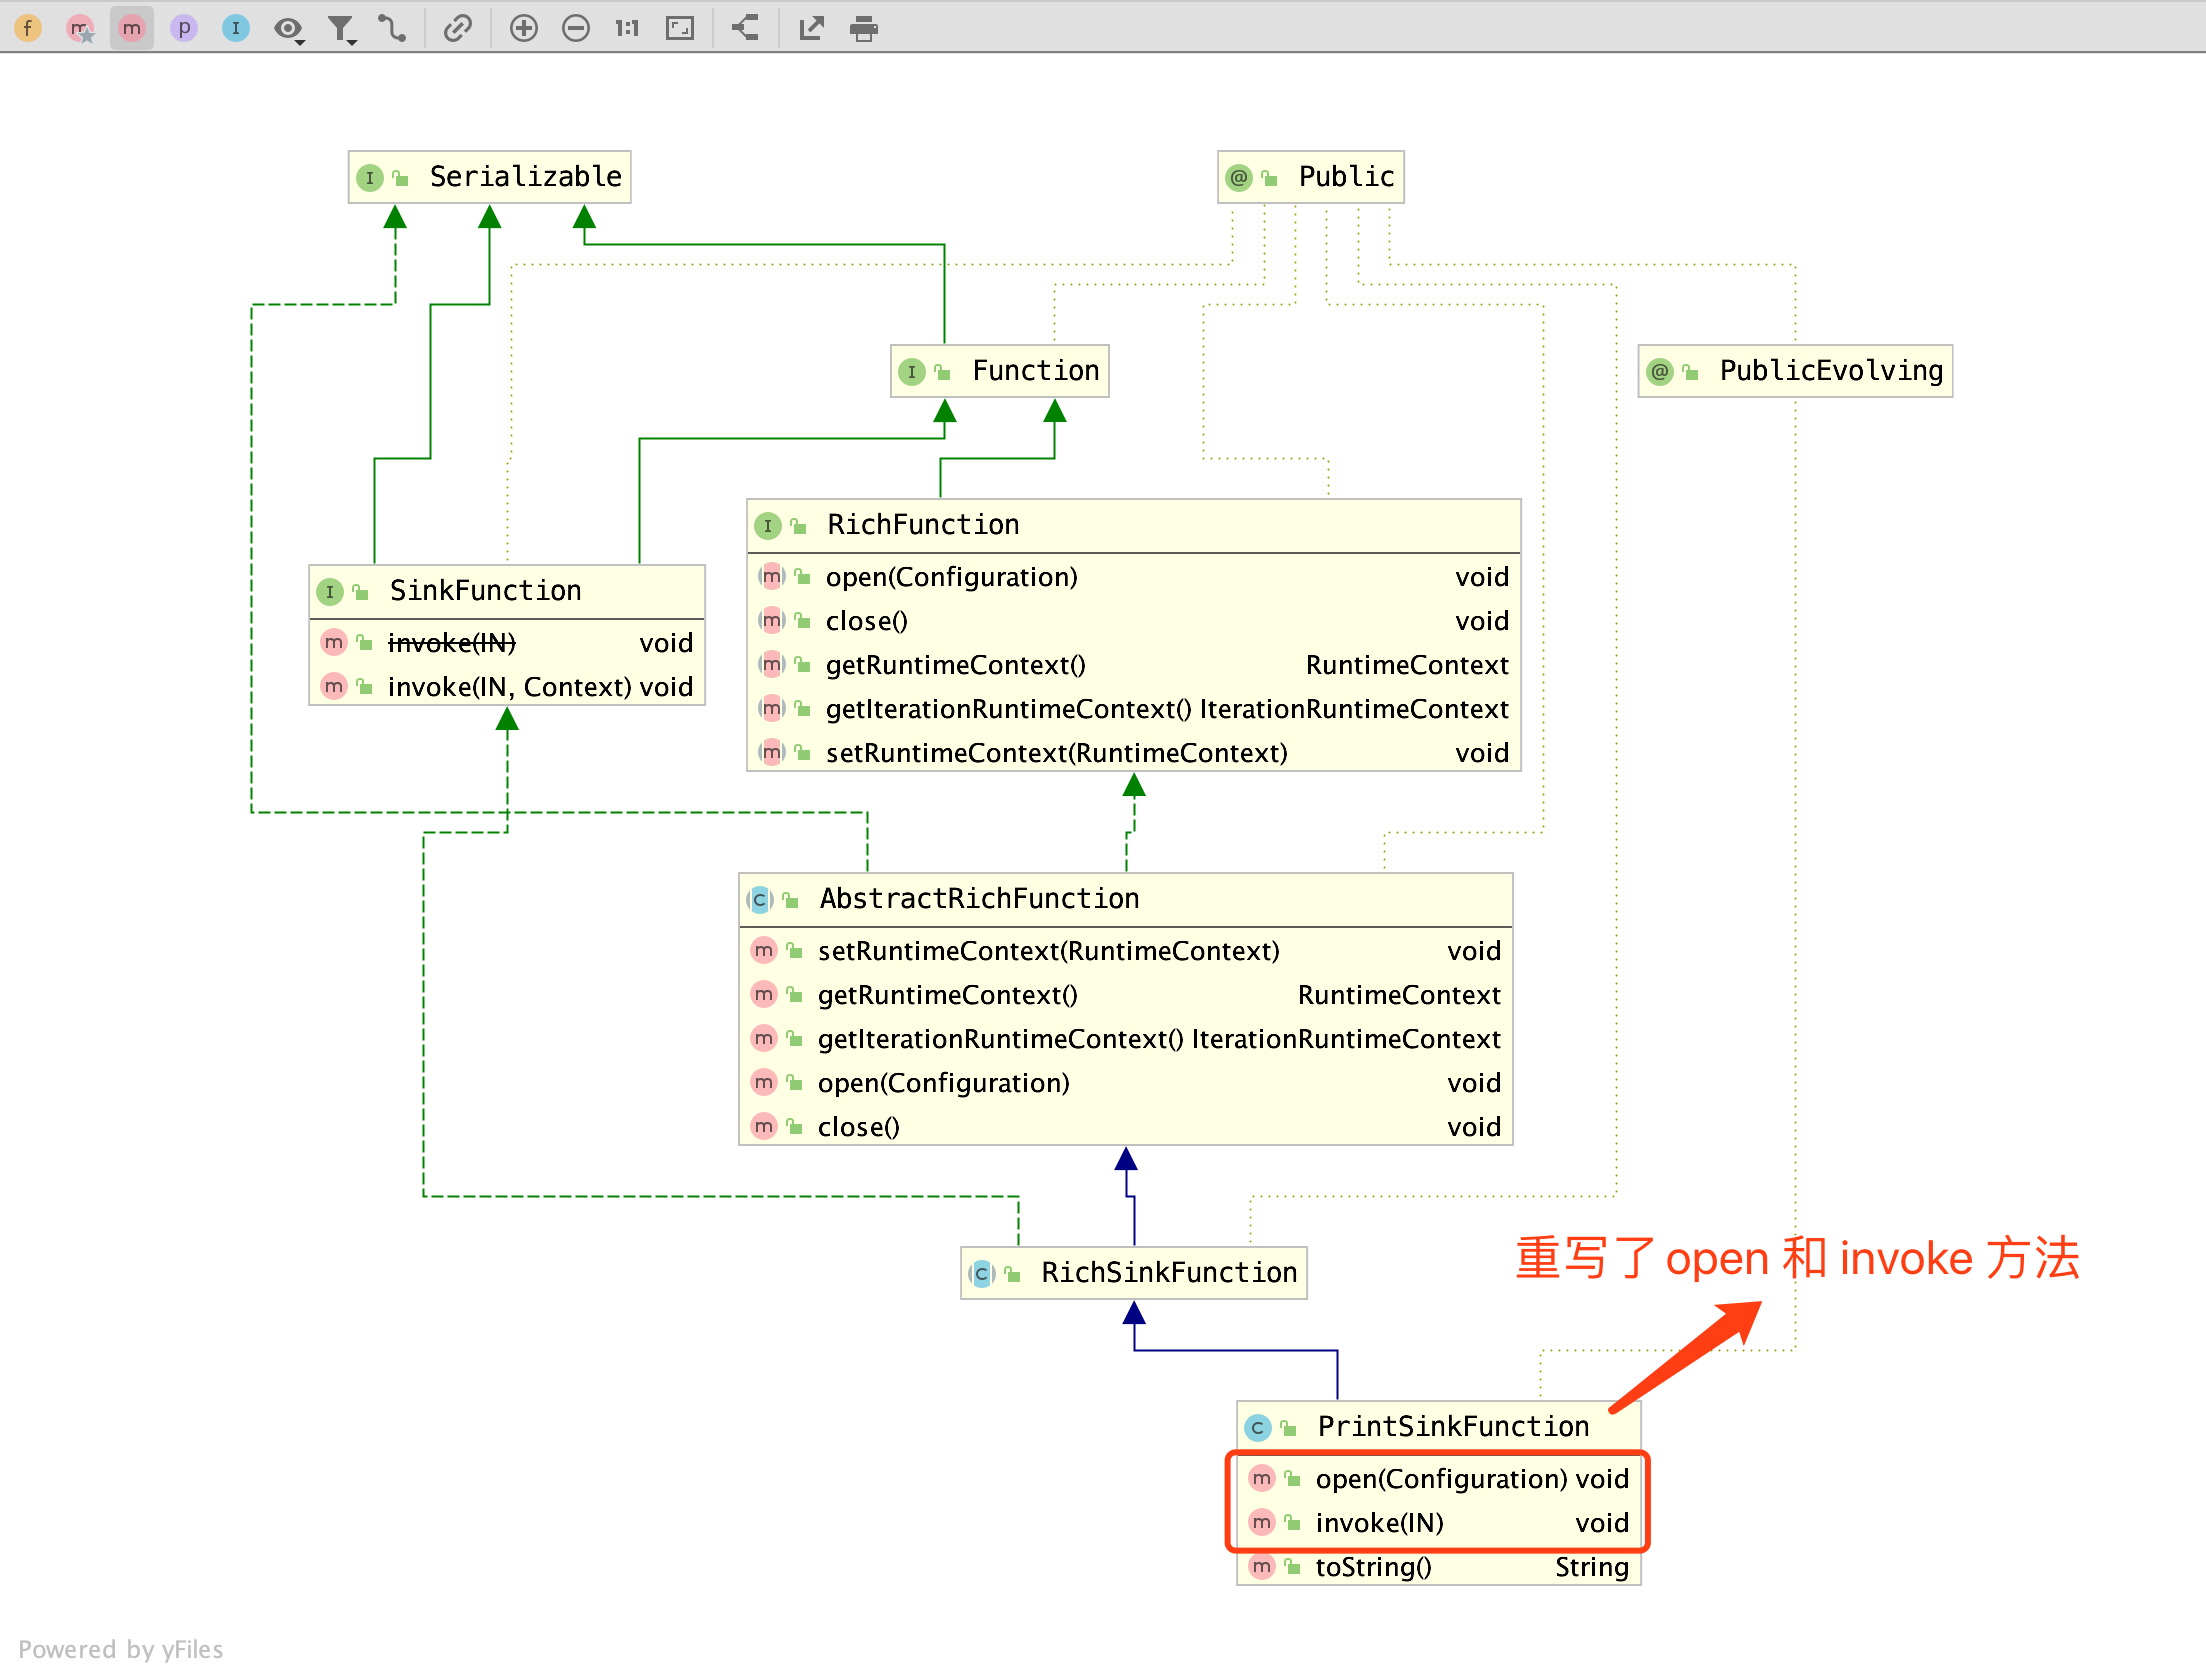Click class icon beside PrintSinkFunction

pyautogui.click(x=1258, y=1428)
